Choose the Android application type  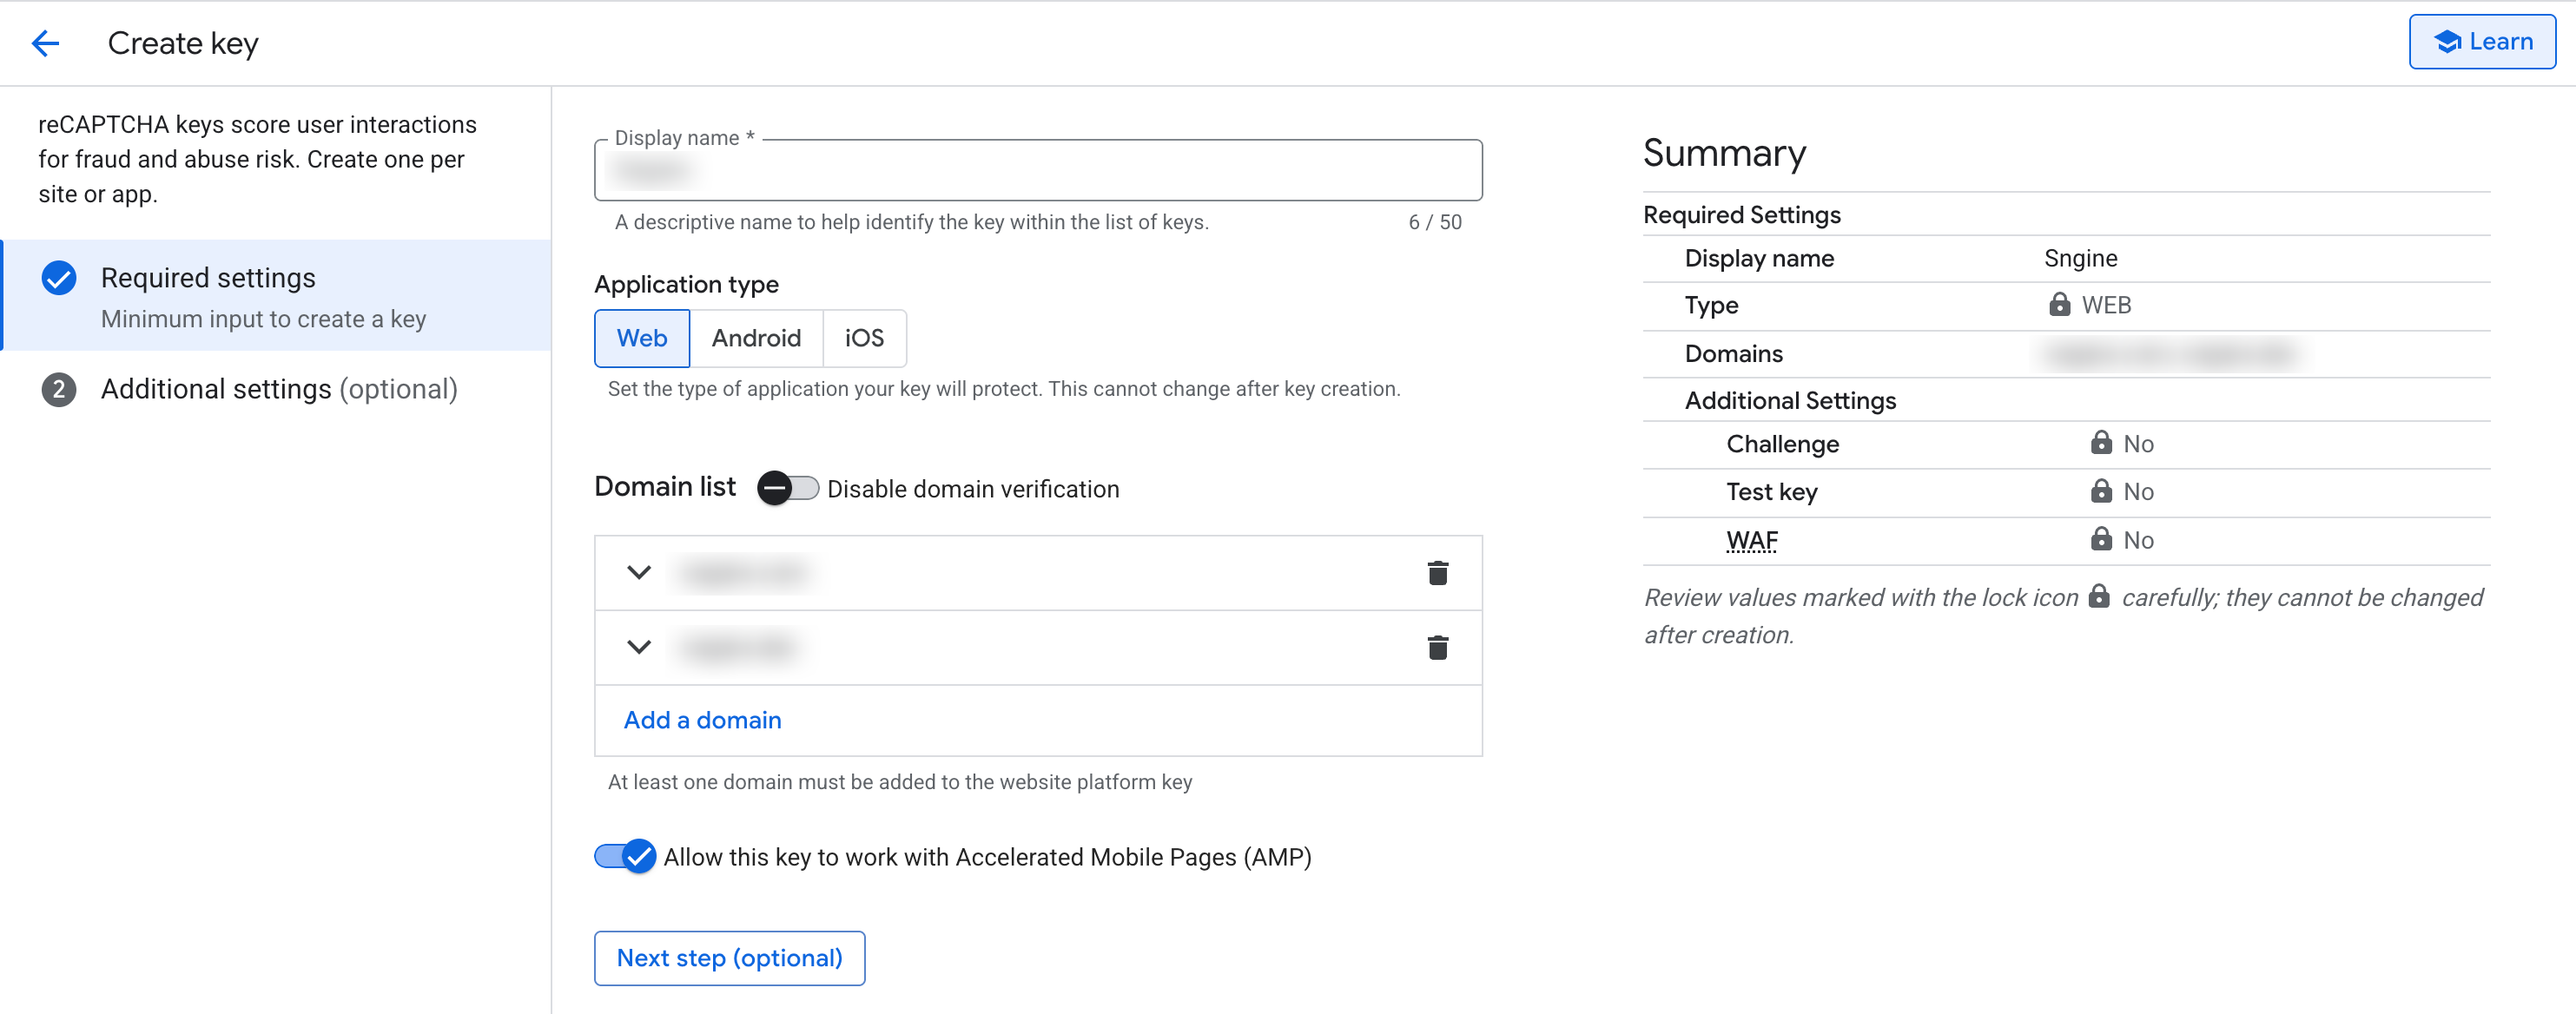pyautogui.click(x=756, y=338)
